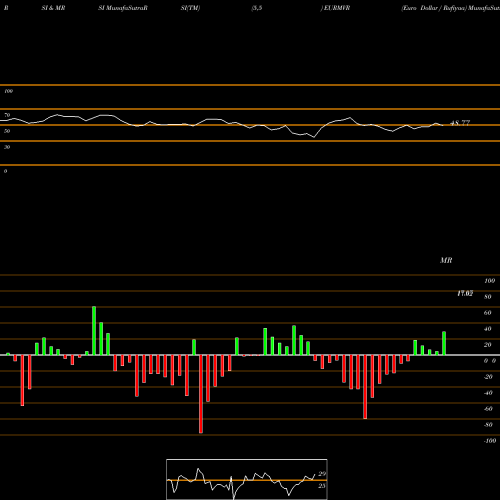Click the -20 label on MR axis
The width and height of the screenshot is (500, 500).
pos(488,377)
